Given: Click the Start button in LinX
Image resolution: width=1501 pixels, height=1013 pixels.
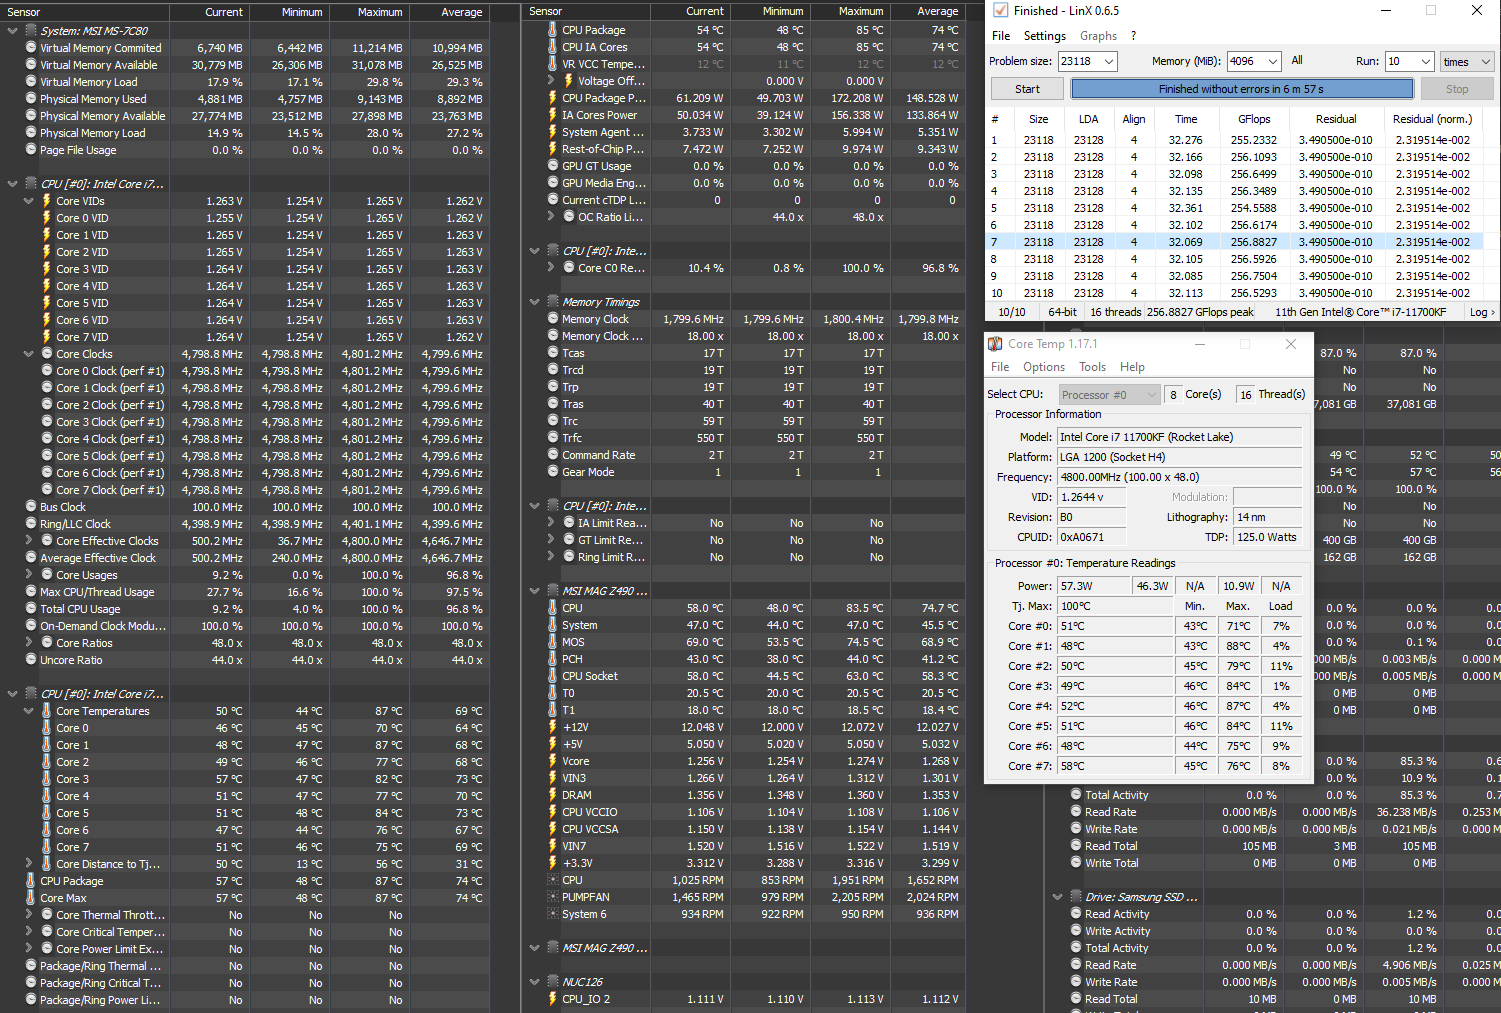Looking at the screenshot, I should point(1027,89).
